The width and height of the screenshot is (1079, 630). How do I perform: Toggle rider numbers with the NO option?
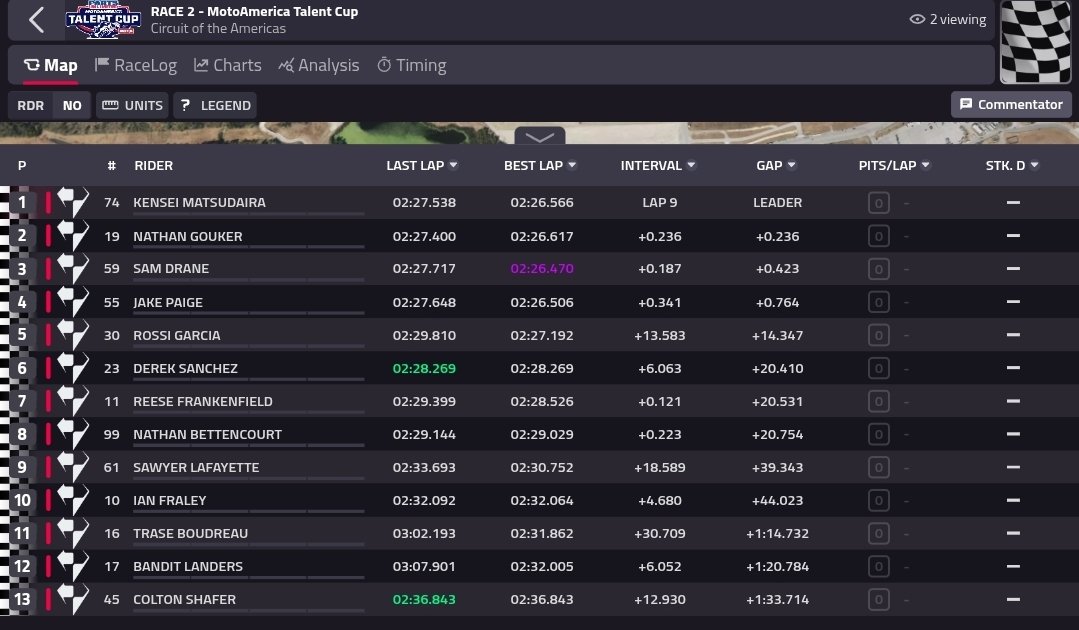point(71,104)
